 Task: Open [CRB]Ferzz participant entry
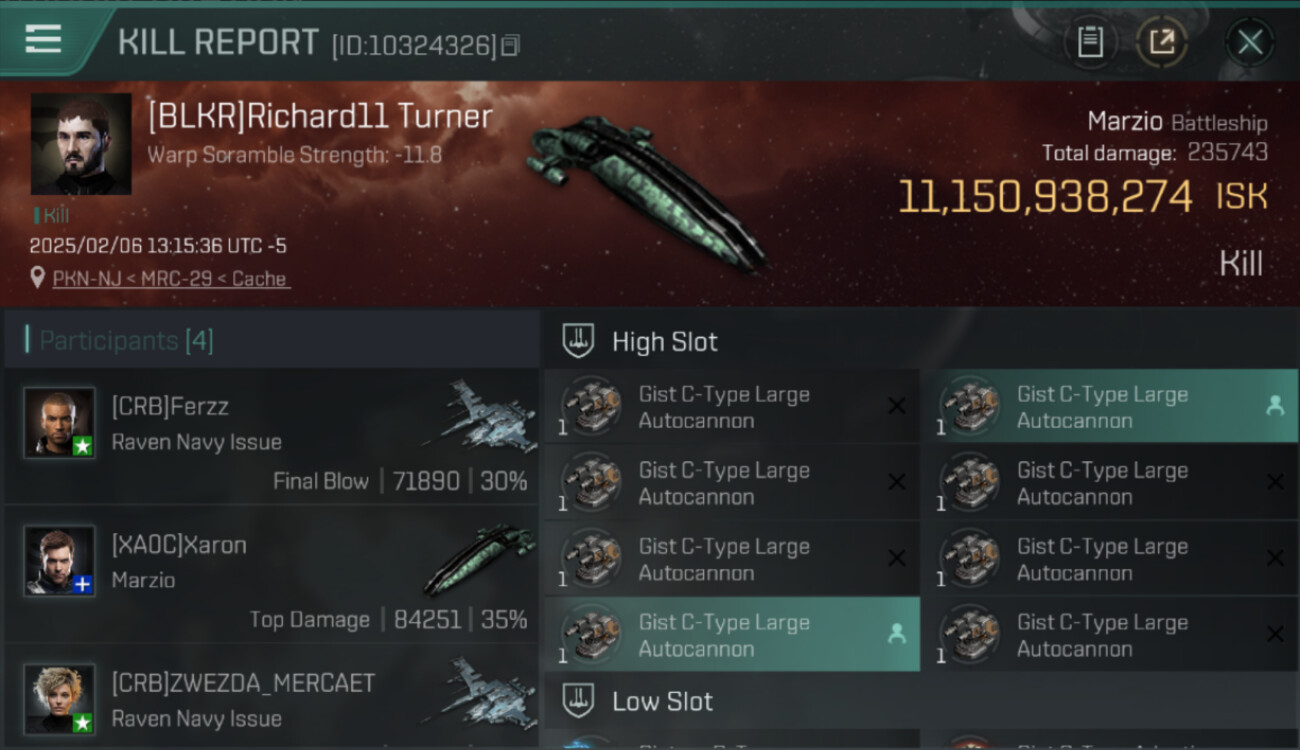tap(271, 436)
